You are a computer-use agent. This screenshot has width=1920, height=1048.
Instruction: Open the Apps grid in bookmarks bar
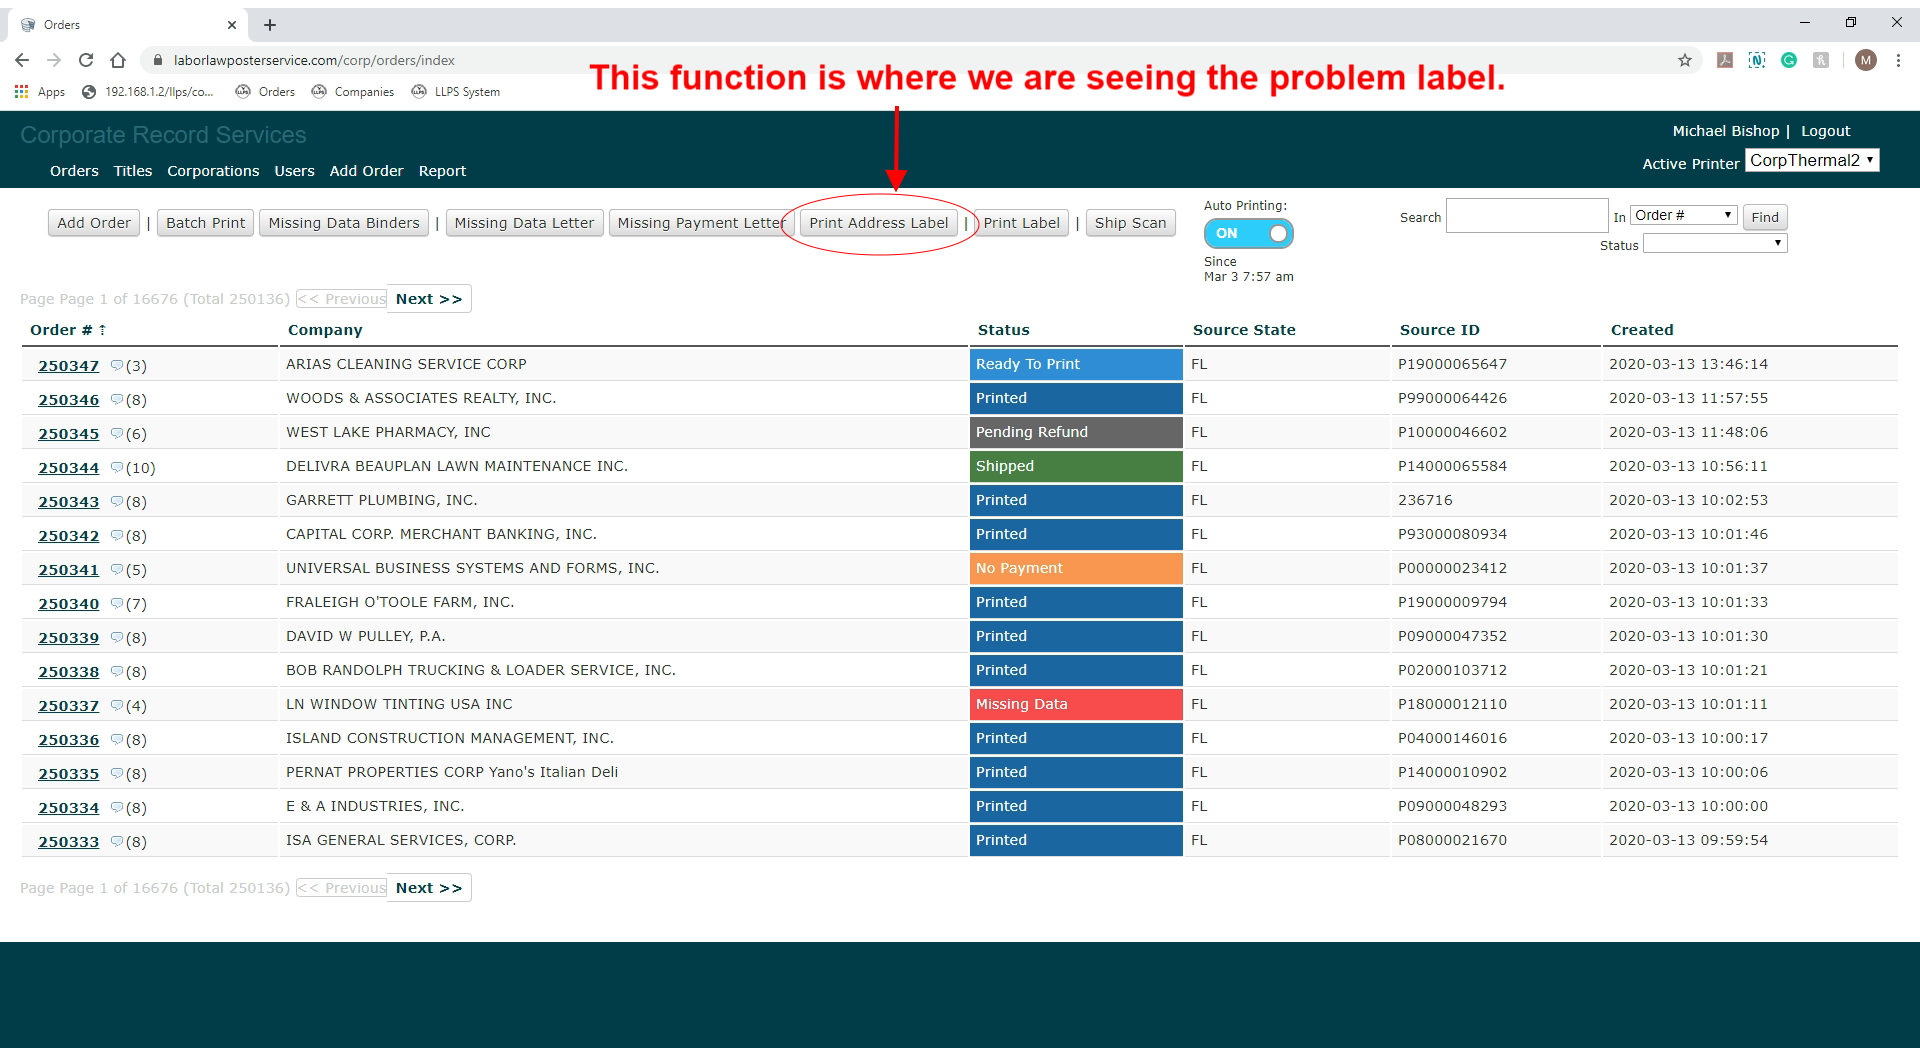pyautogui.click(x=22, y=92)
